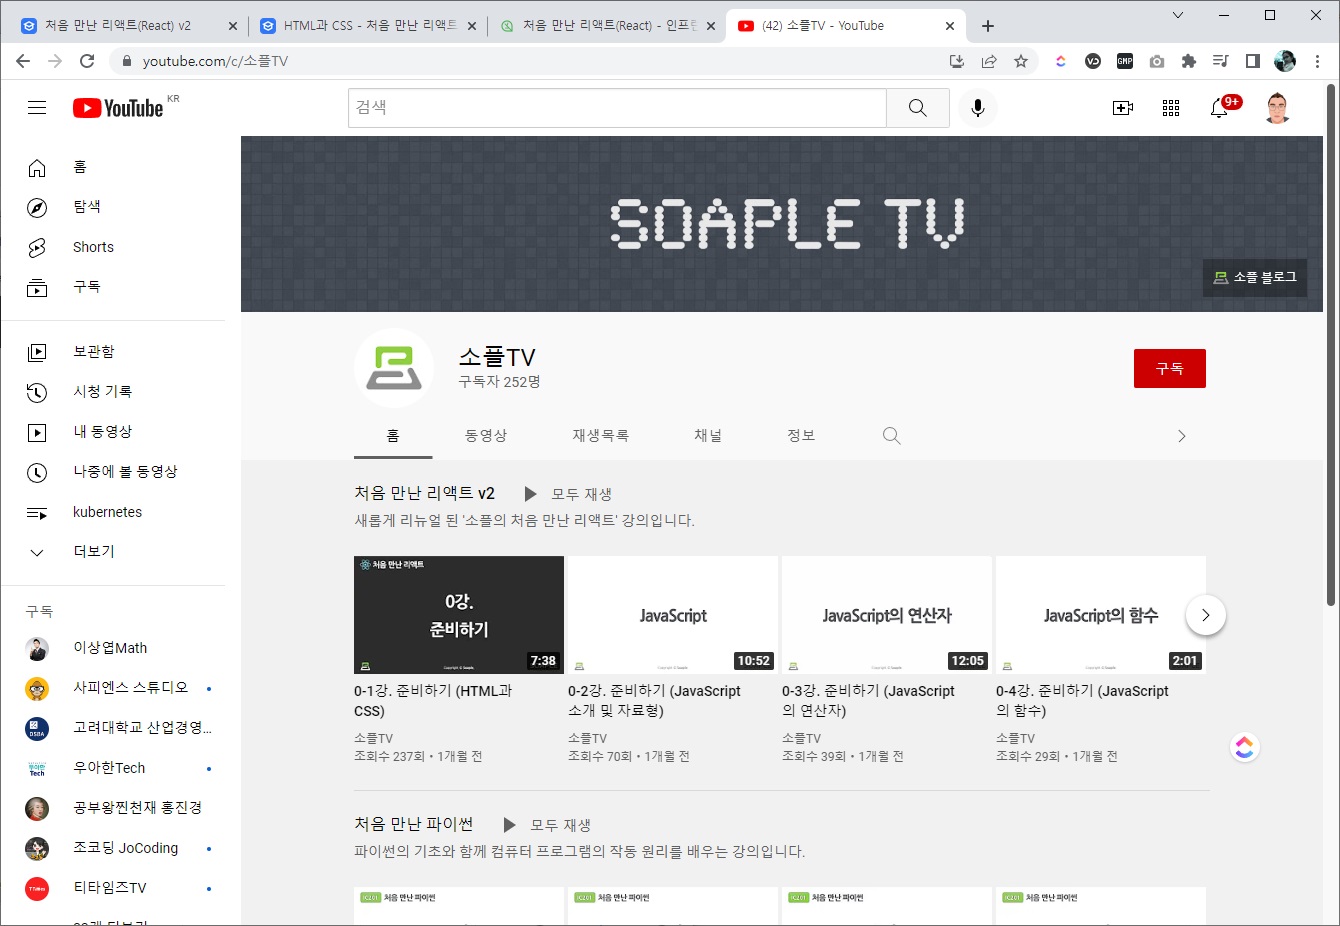Open the account avatar menu
The image size is (1340, 926).
(1277, 108)
